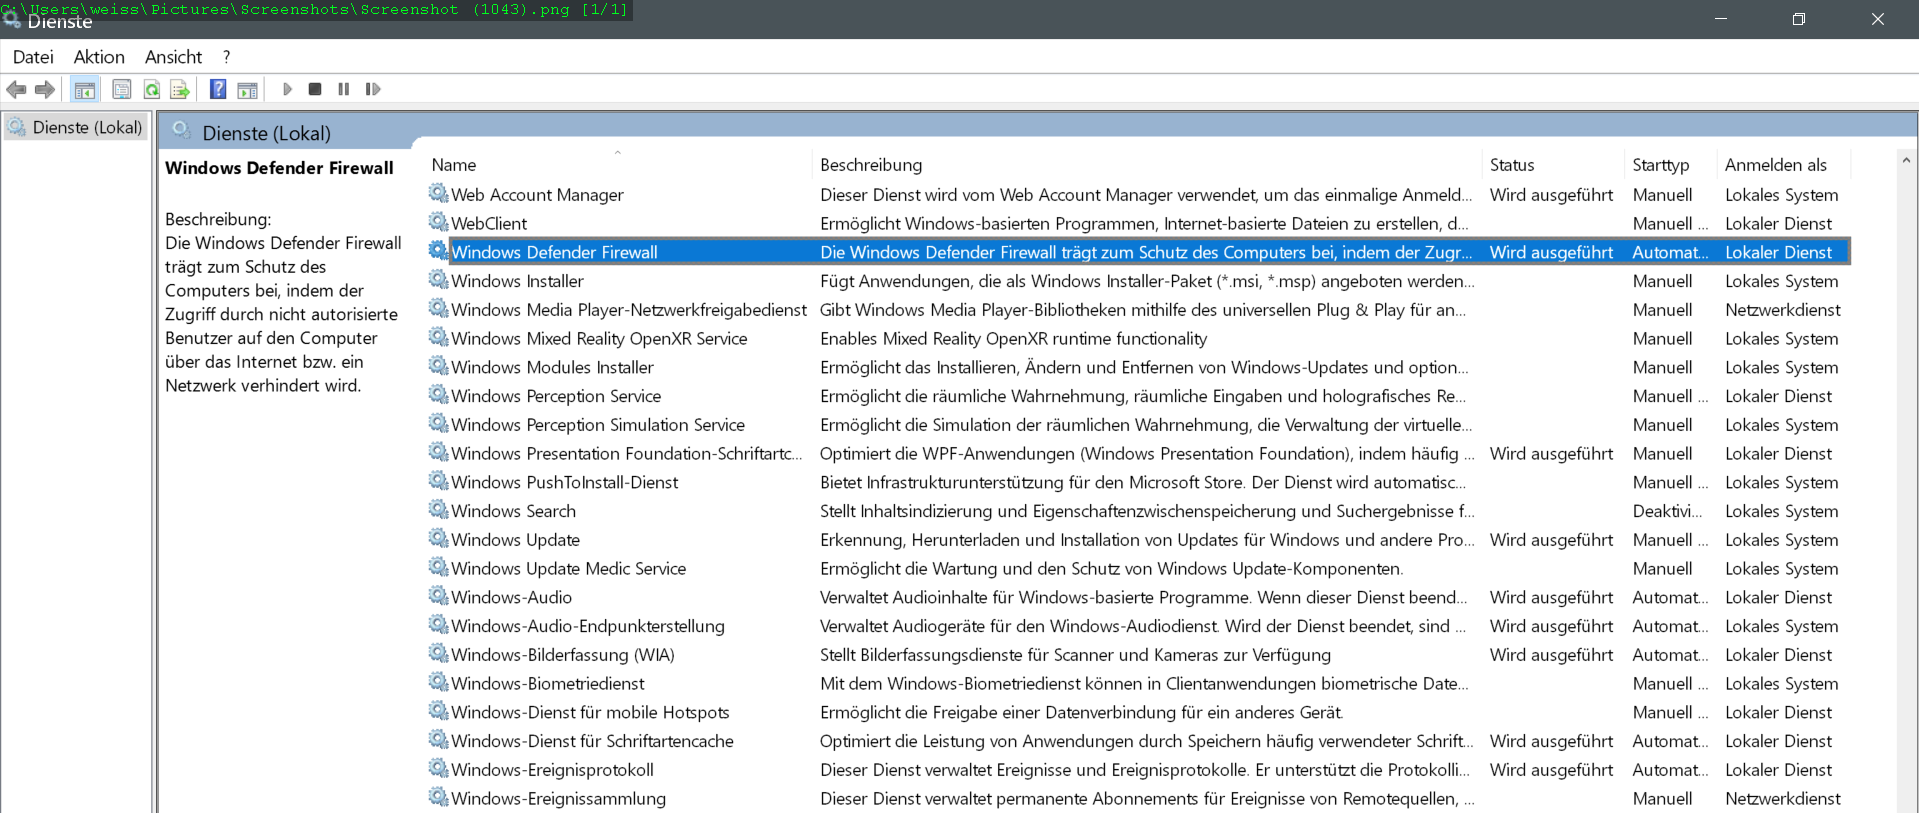Open Help with the blue question icon
Screen dimensions: 1919x813
pos(218,90)
